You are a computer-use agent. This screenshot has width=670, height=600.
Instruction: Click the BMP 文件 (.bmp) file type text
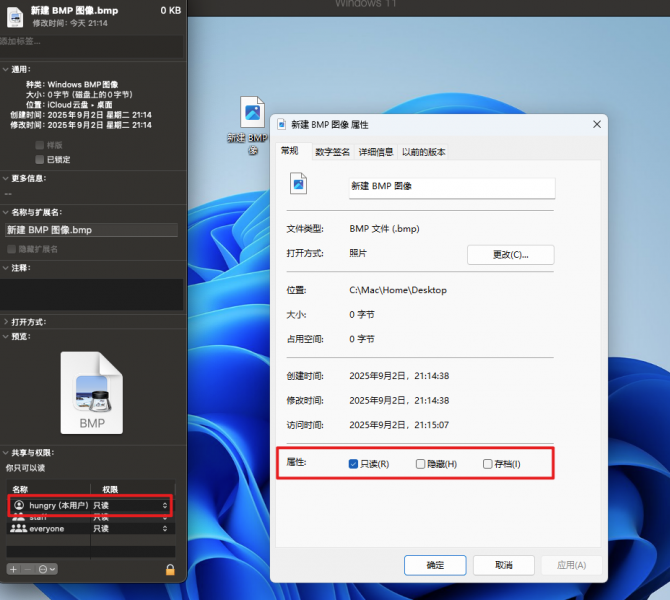click(x=385, y=229)
